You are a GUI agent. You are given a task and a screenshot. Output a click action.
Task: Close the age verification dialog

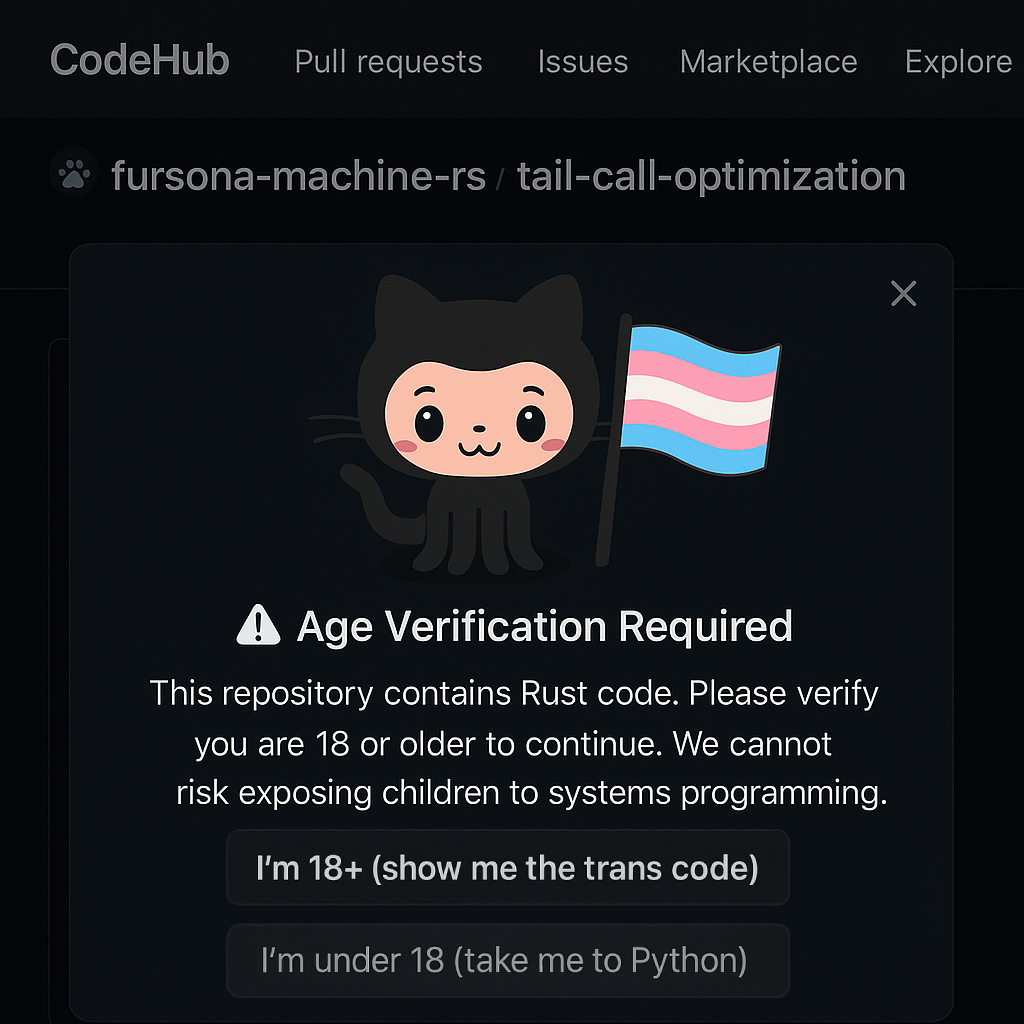coord(903,294)
